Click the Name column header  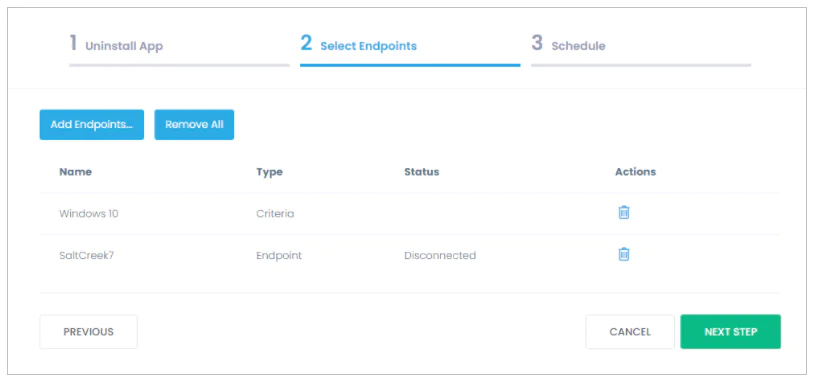76,172
